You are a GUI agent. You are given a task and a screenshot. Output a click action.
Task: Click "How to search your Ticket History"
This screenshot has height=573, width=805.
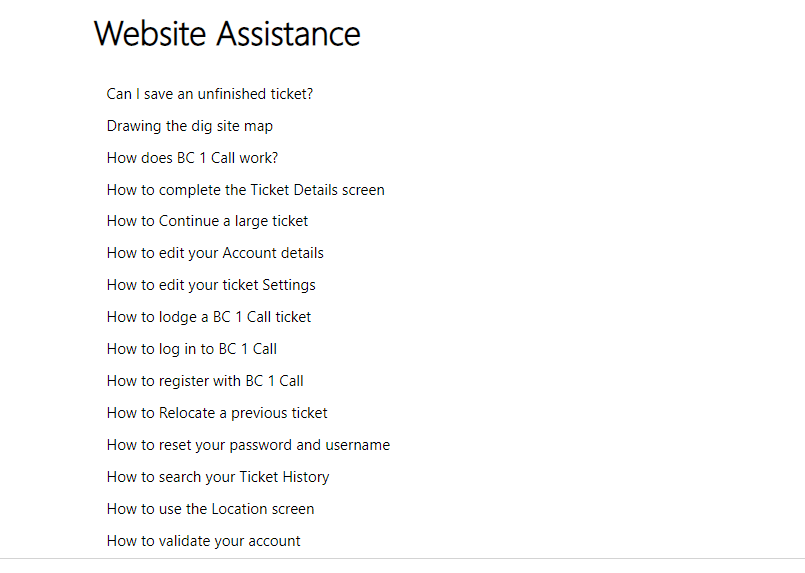click(x=218, y=477)
